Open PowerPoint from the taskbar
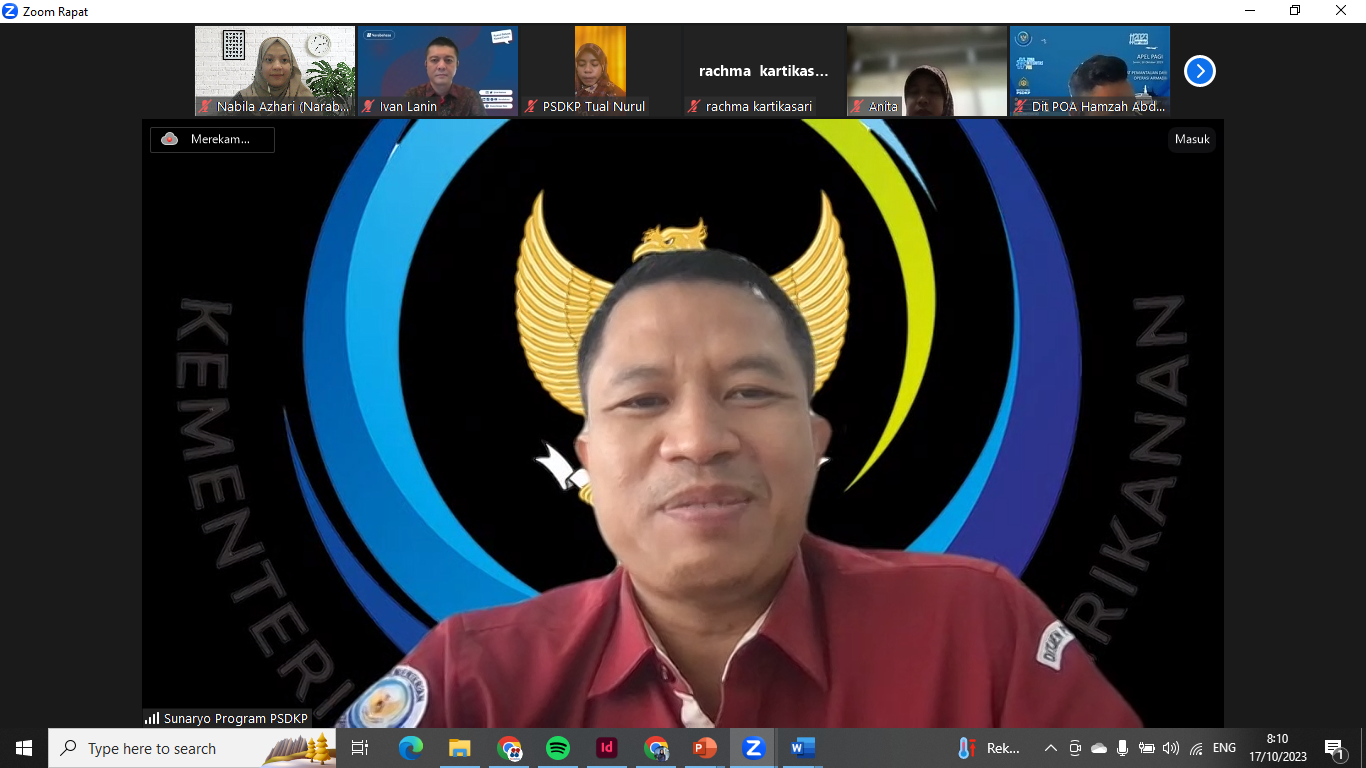1366x768 pixels. (x=705, y=748)
